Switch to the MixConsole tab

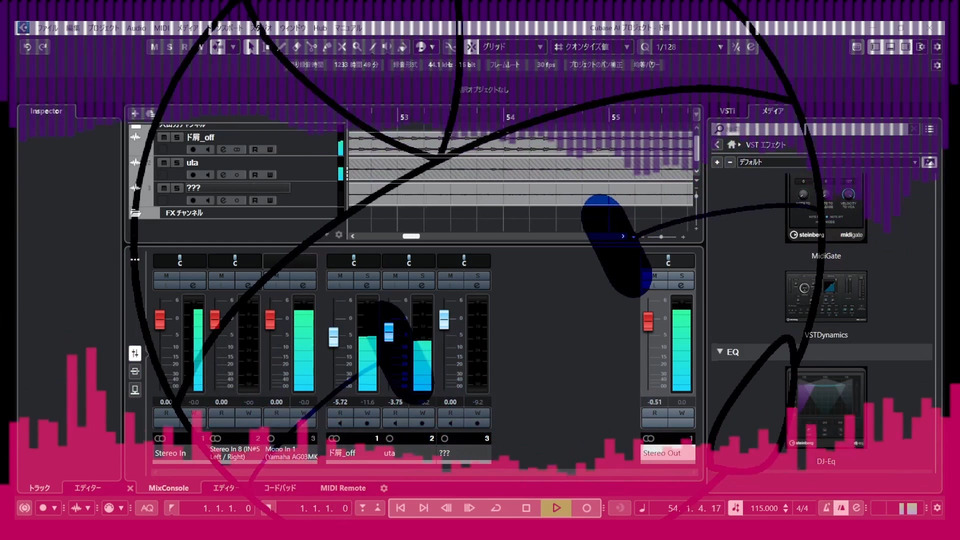click(168, 488)
